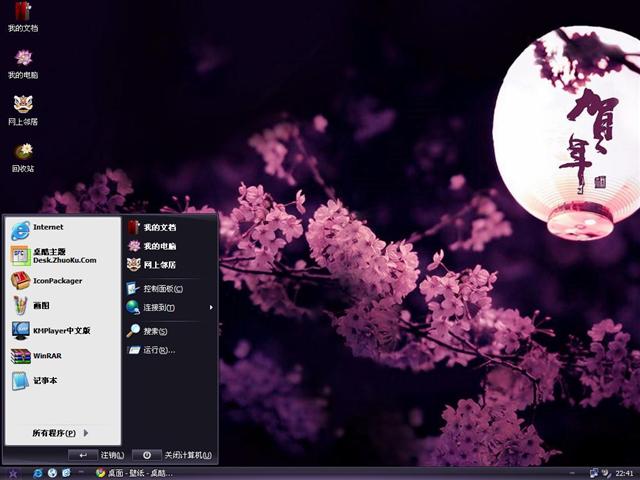Open the 网上邻居 lion desktop icon
Screen dimensions: 640x480
[x=23, y=110]
